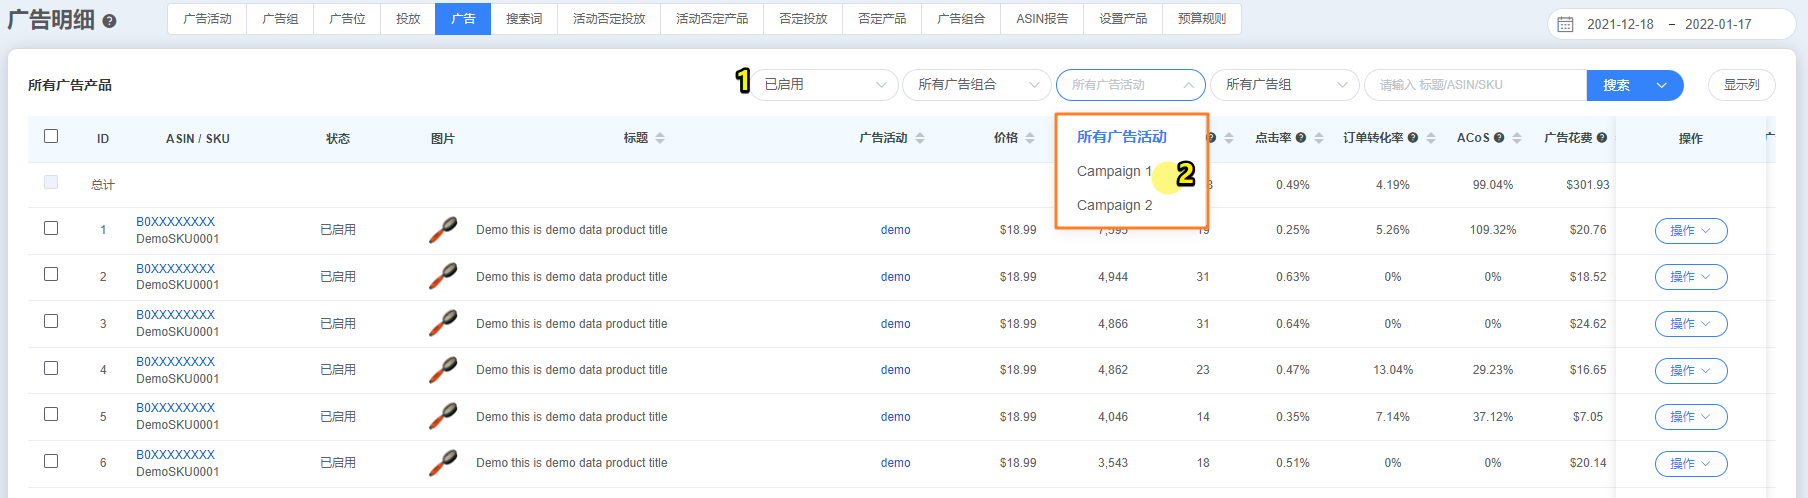
Task: Click the info icon beside 订单转化率
Action: pyautogui.click(x=1413, y=138)
